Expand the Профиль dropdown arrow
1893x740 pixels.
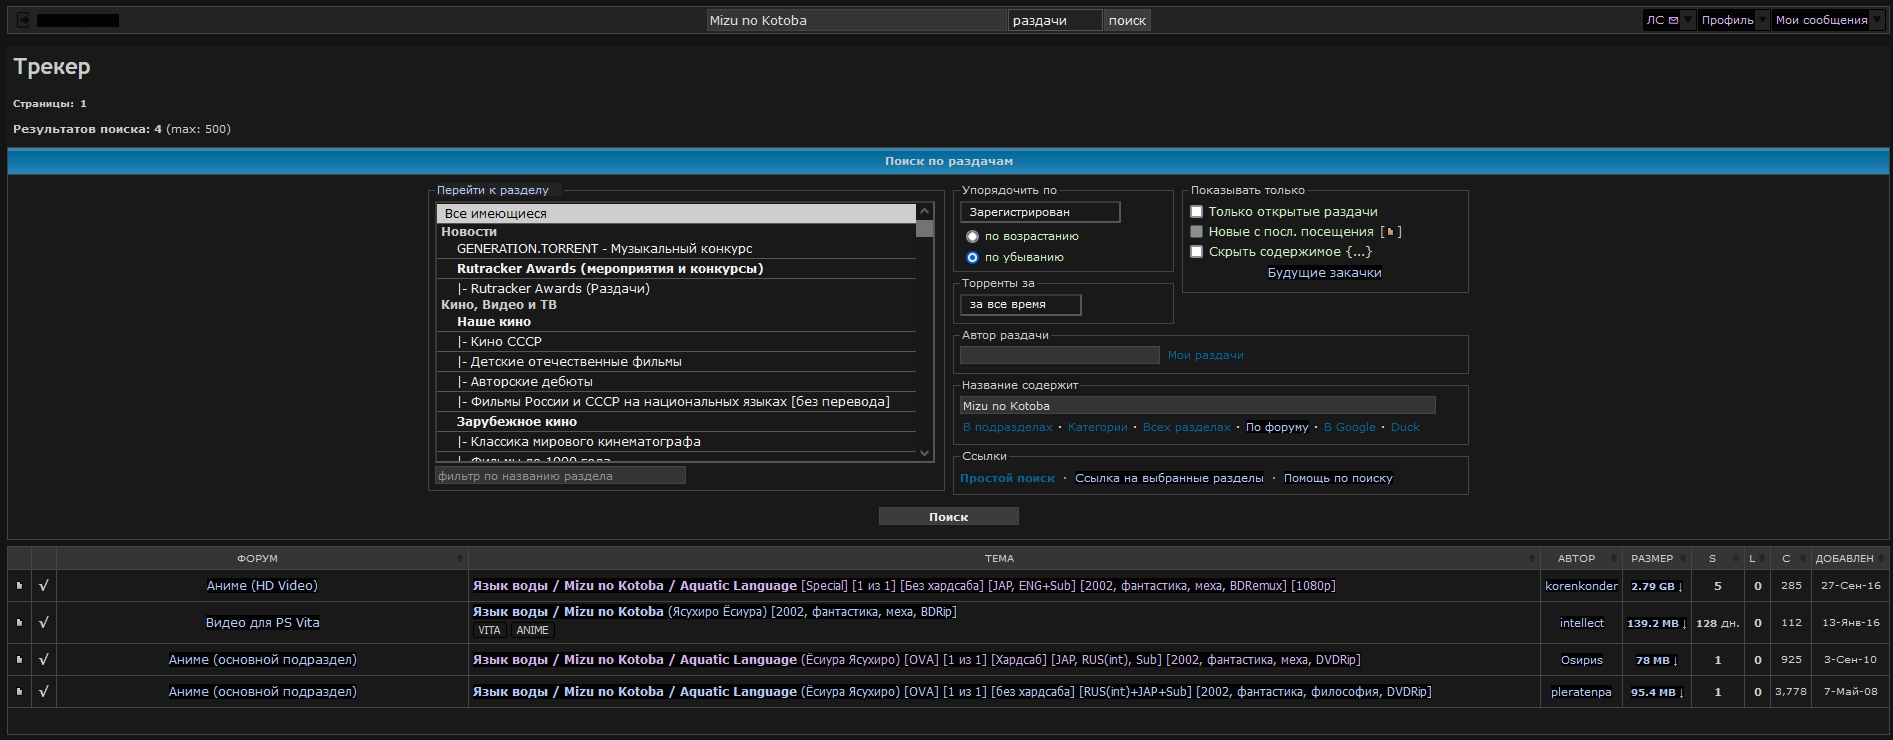[1762, 20]
